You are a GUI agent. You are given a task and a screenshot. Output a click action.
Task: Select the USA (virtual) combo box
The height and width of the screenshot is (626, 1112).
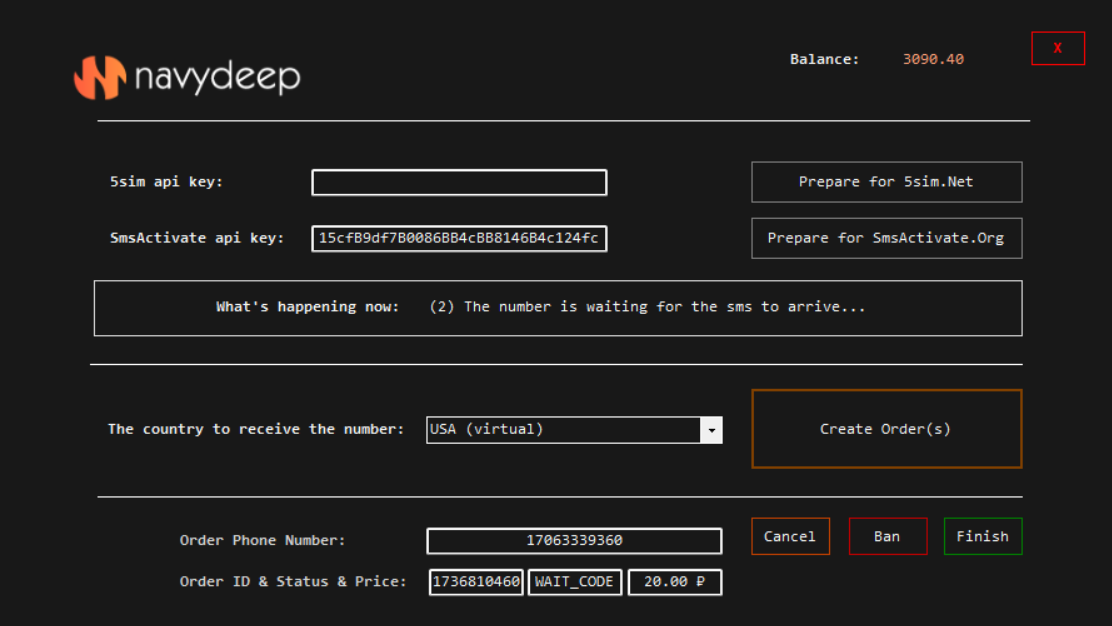(x=574, y=430)
